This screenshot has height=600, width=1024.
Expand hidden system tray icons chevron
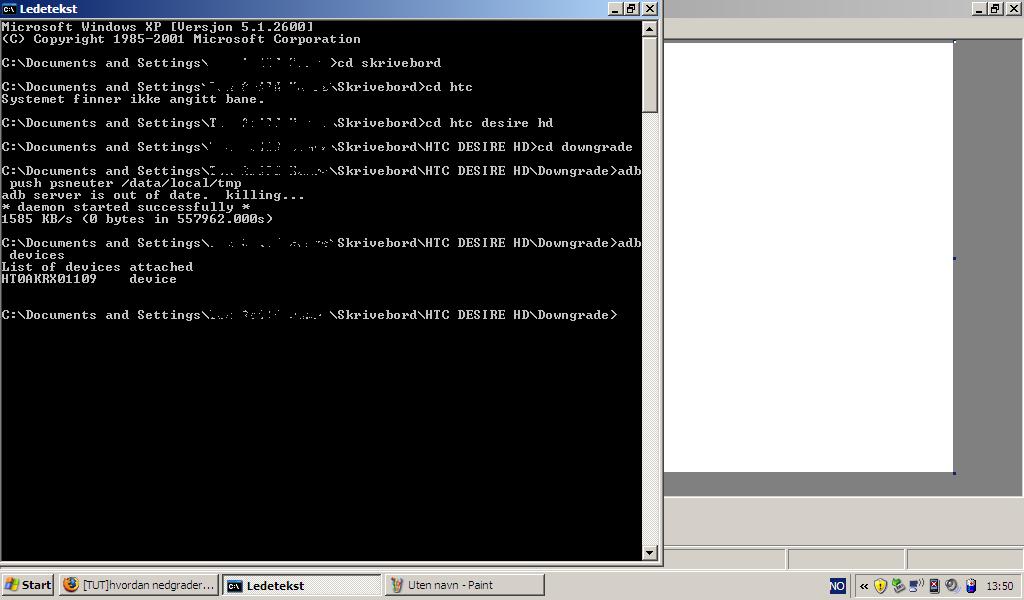864,586
